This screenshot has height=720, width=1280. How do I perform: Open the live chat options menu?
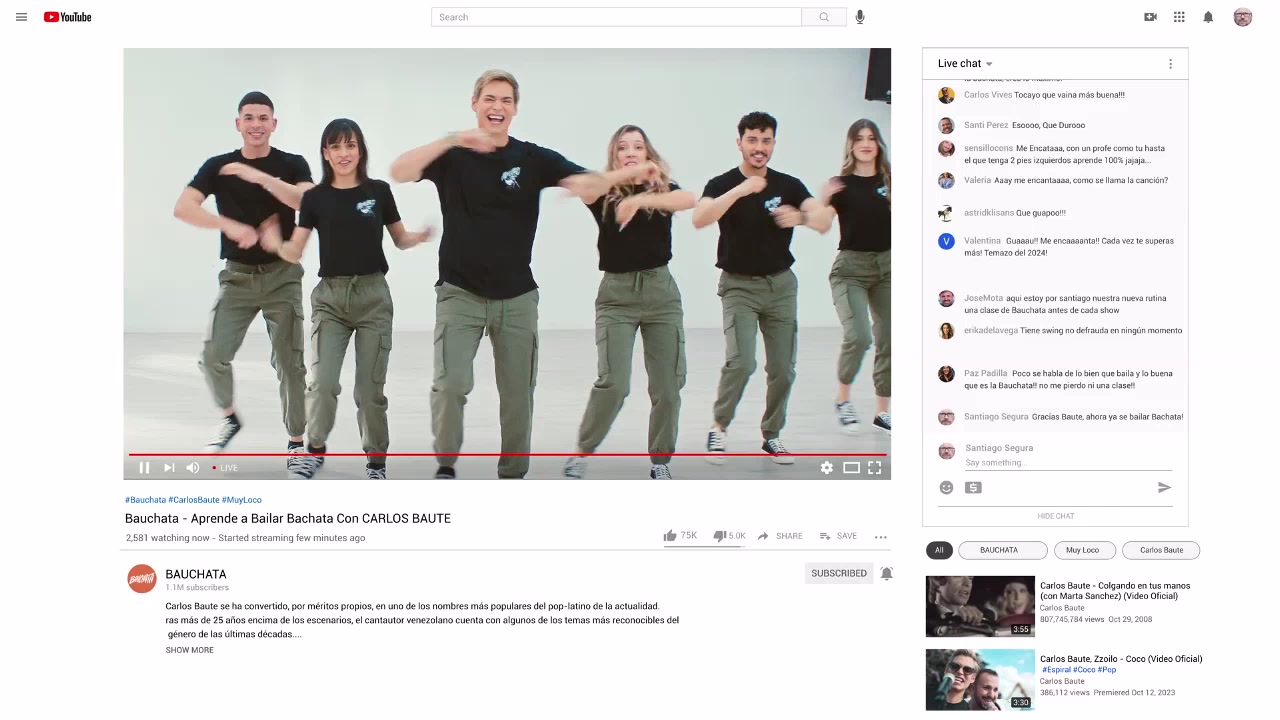(1170, 64)
